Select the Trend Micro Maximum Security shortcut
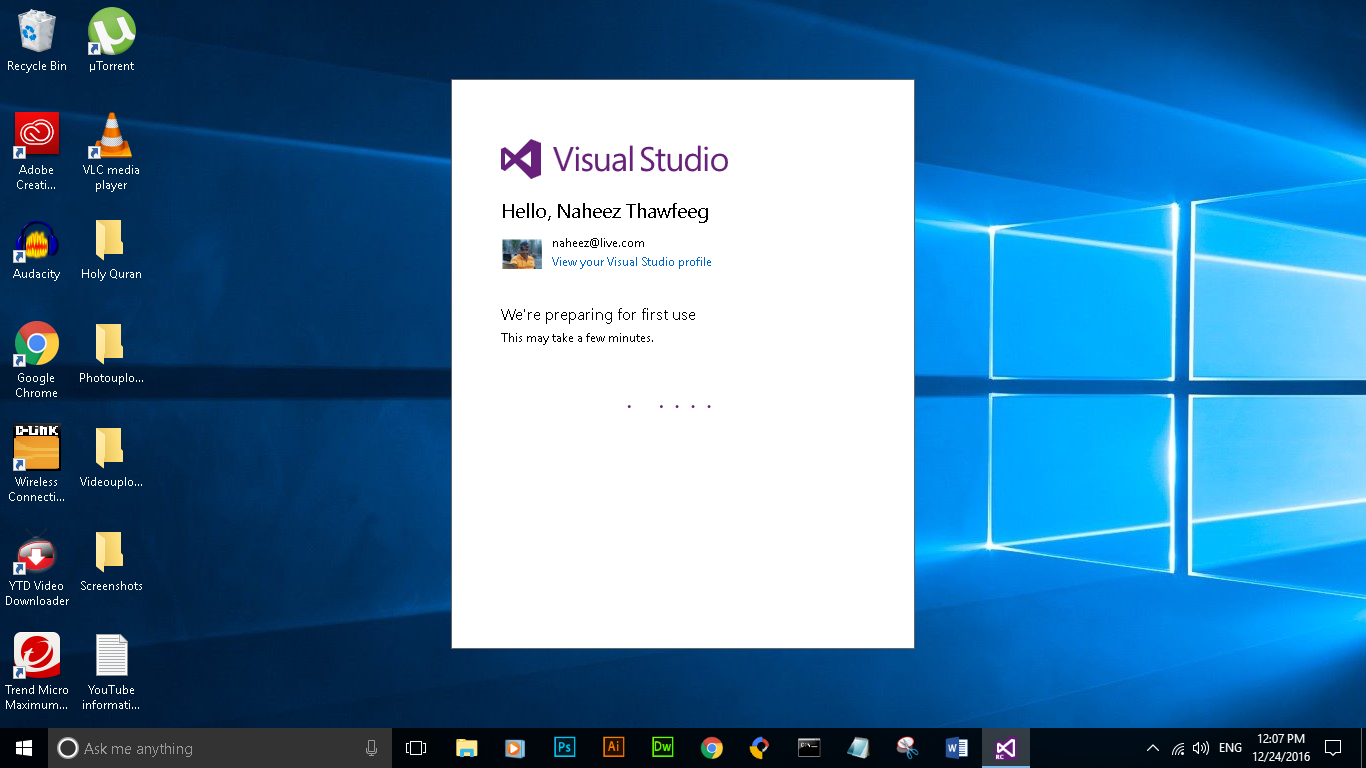 [x=37, y=672]
